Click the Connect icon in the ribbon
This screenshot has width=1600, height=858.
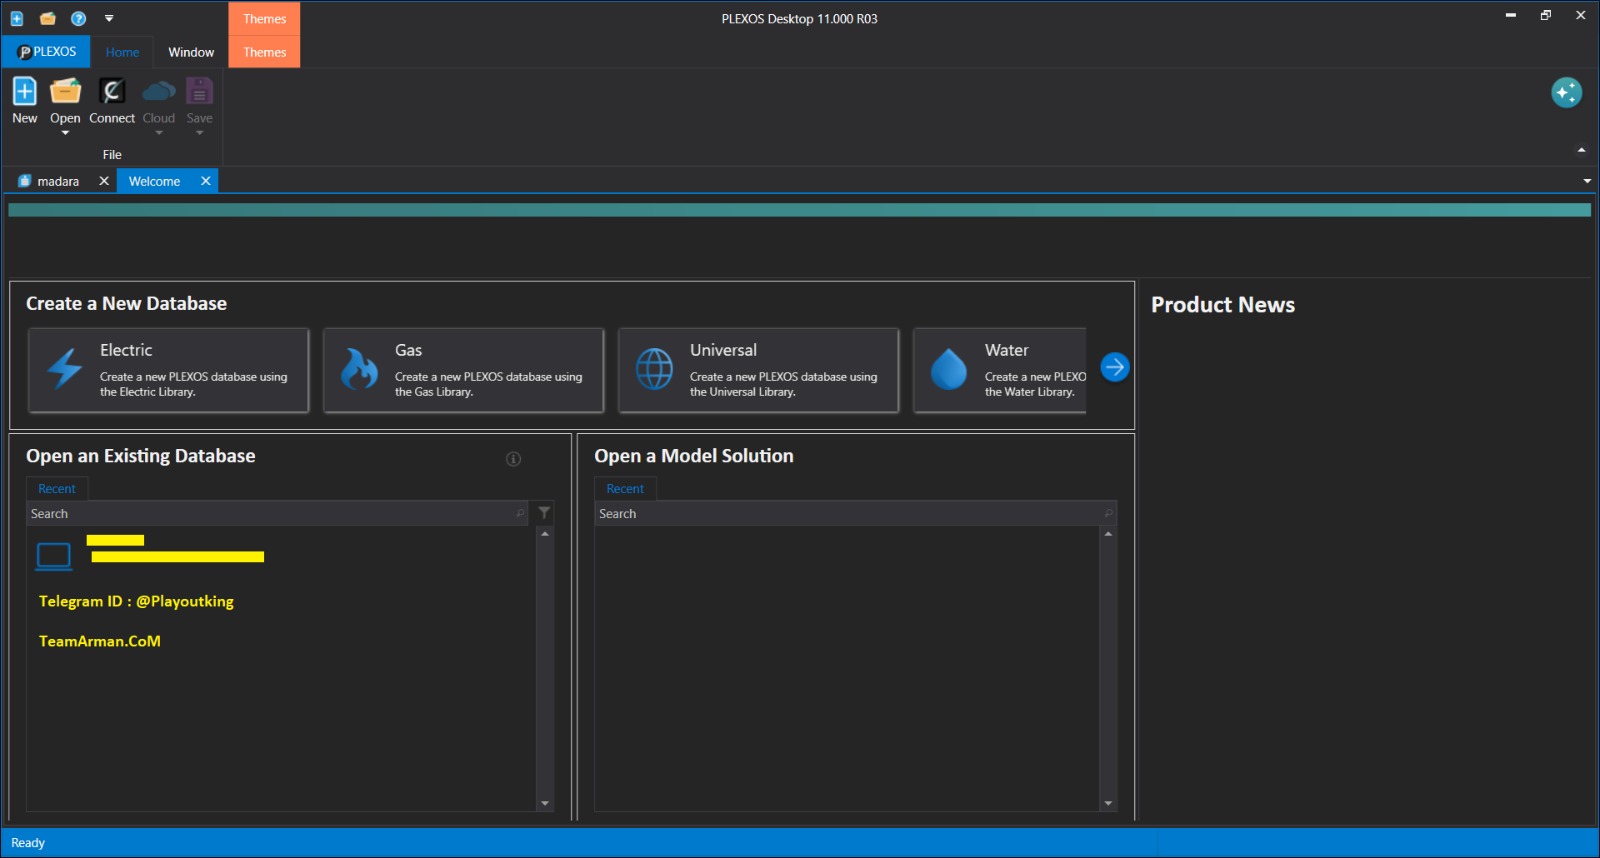pyautogui.click(x=112, y=92)
